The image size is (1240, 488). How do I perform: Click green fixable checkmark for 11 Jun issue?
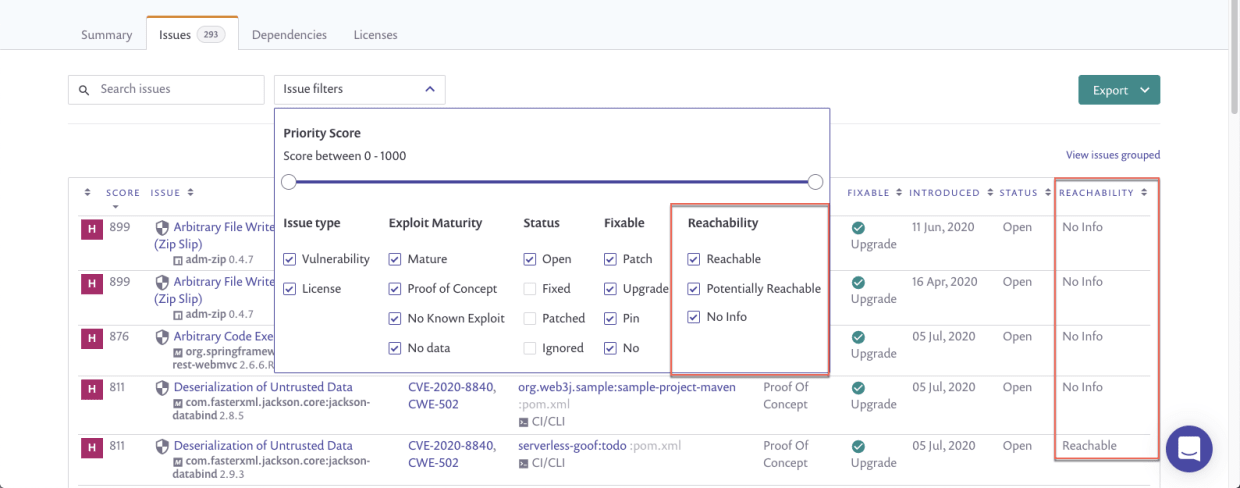pos(858,228)
